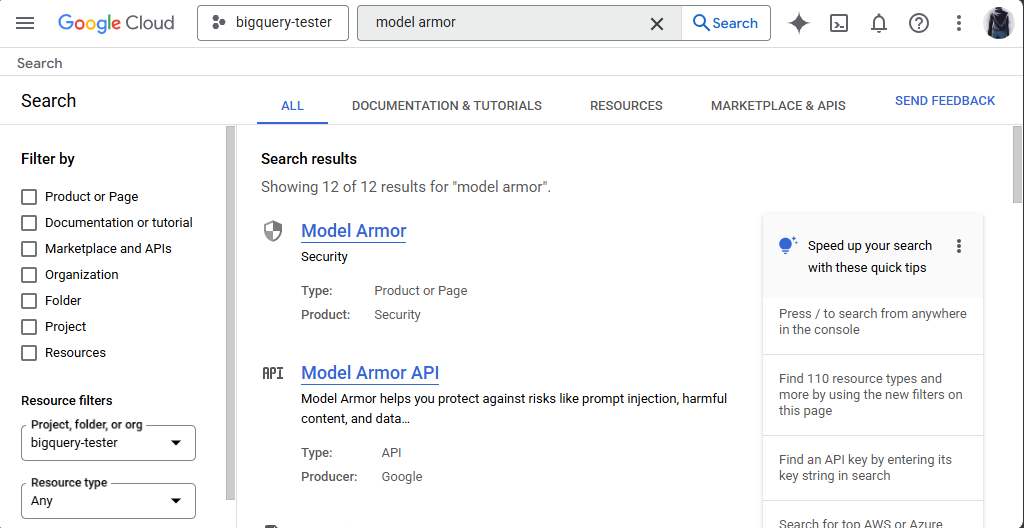This screenshot has width=1024, height=528.
Task: Go to Google Cloud home logo
Action: click(x=116, y=23)
